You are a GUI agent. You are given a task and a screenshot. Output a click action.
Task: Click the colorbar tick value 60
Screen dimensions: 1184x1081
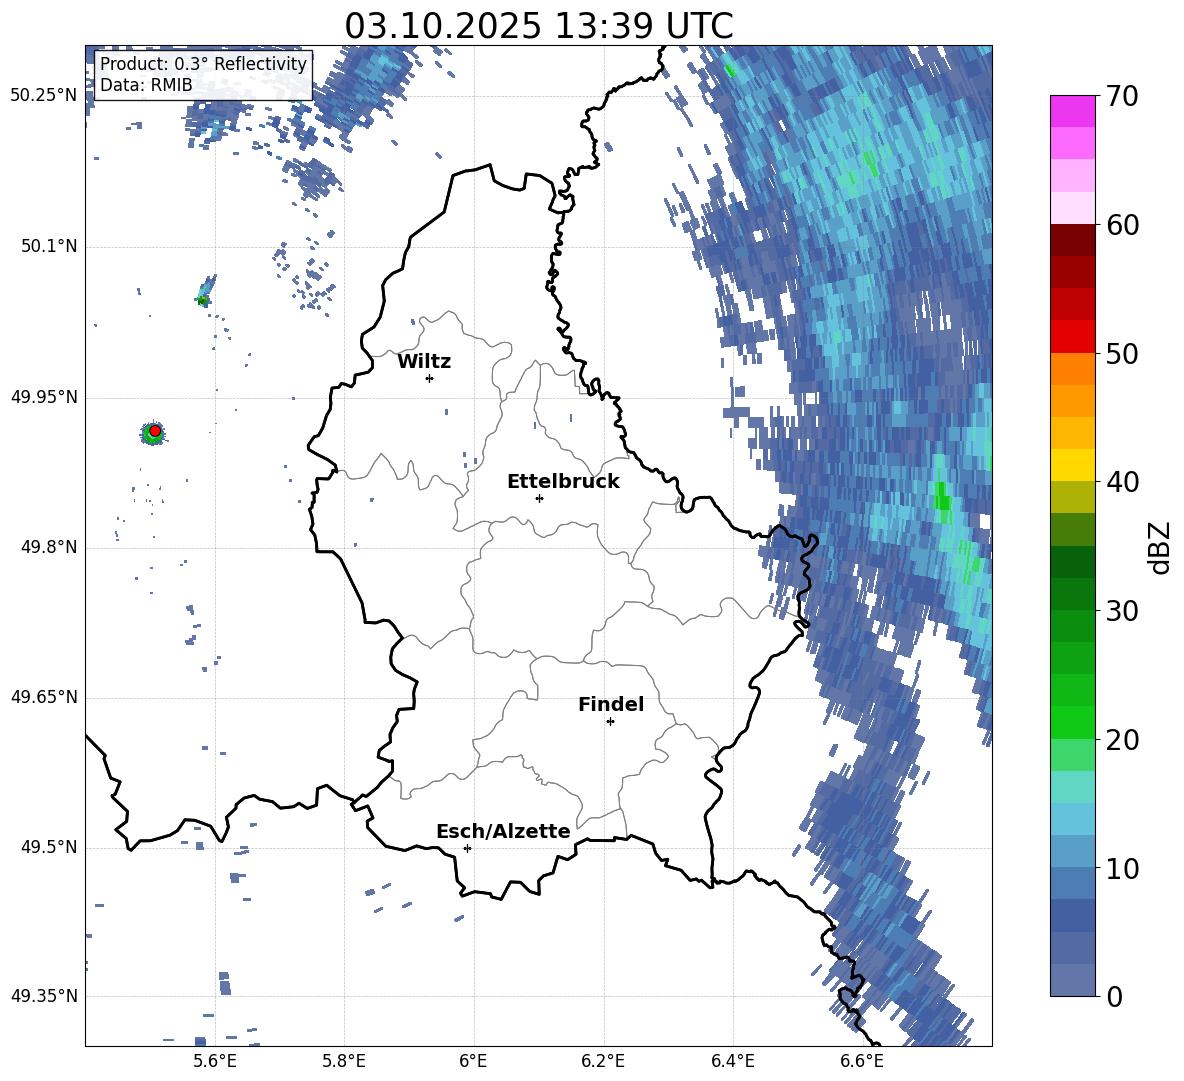(x=1122, y=225)
